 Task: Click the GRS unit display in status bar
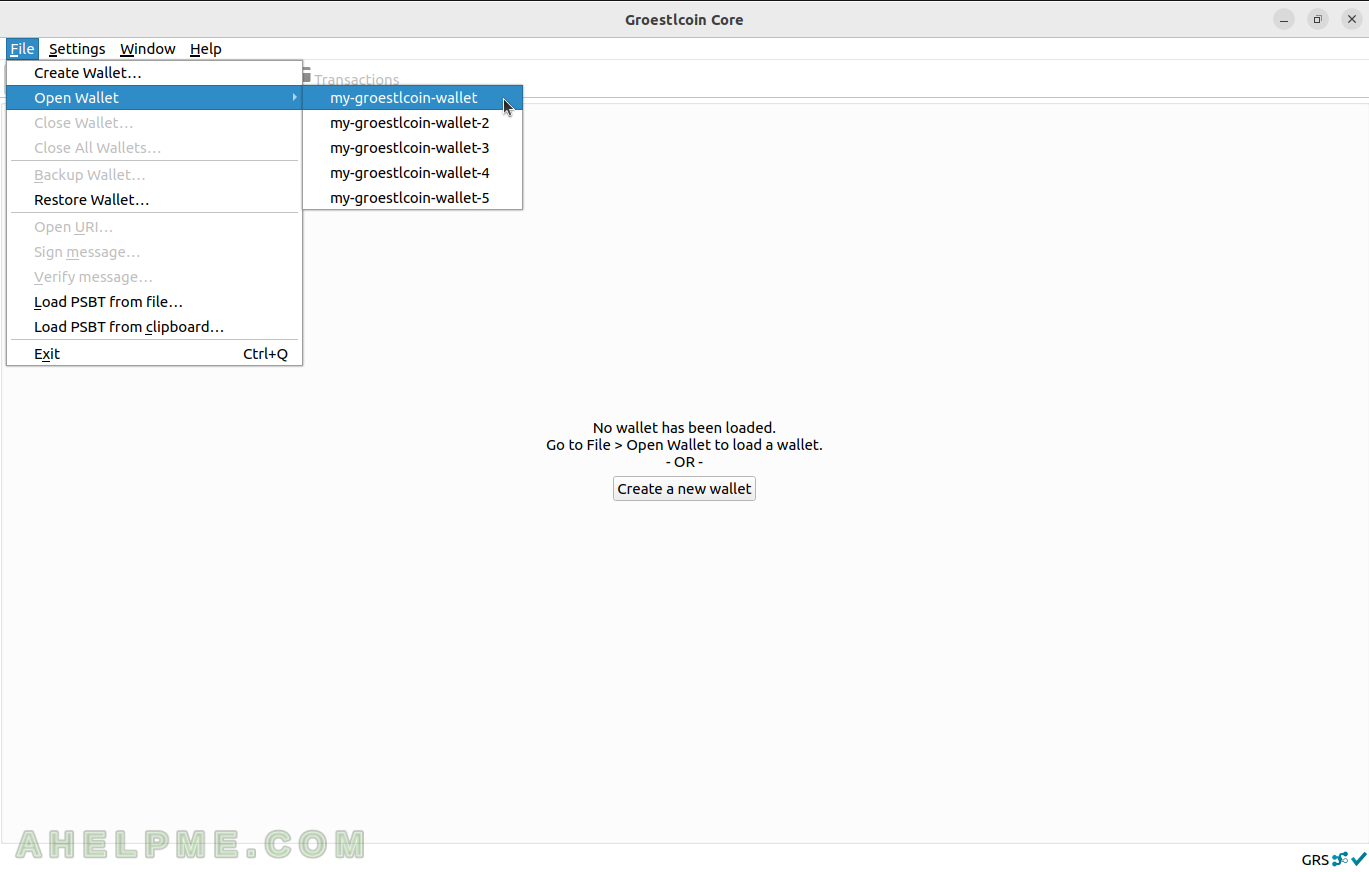tap(1315, 860)
